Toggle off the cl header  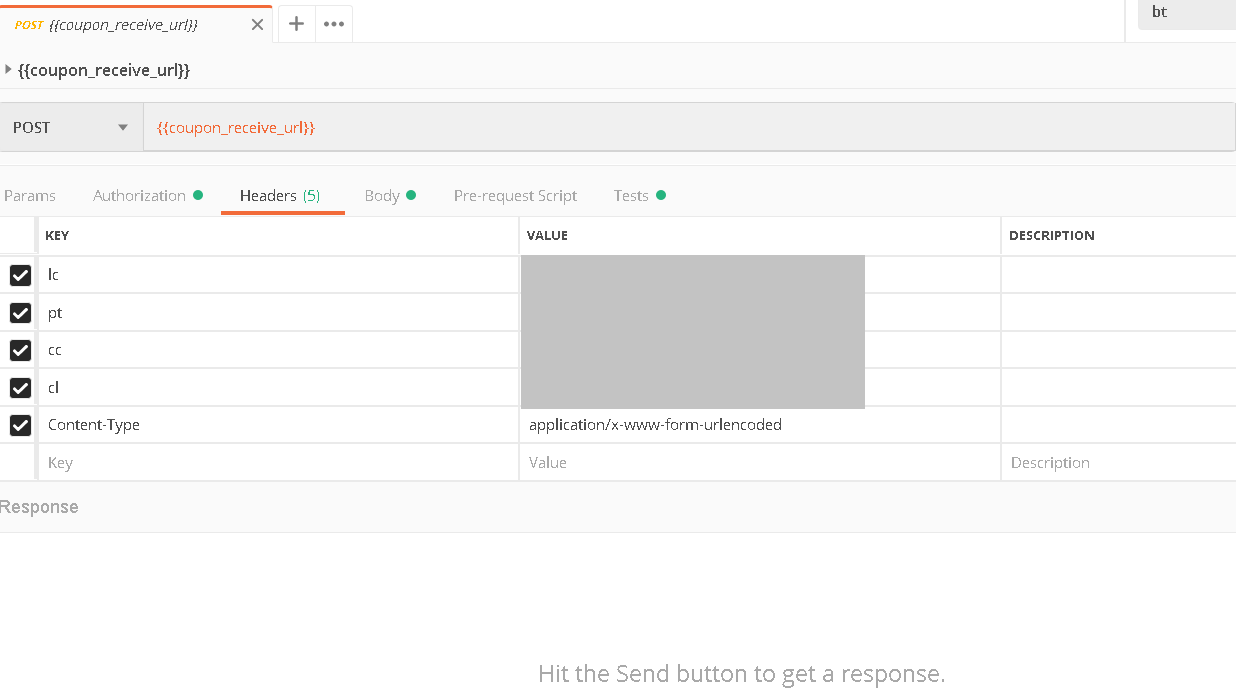(20, 387)
